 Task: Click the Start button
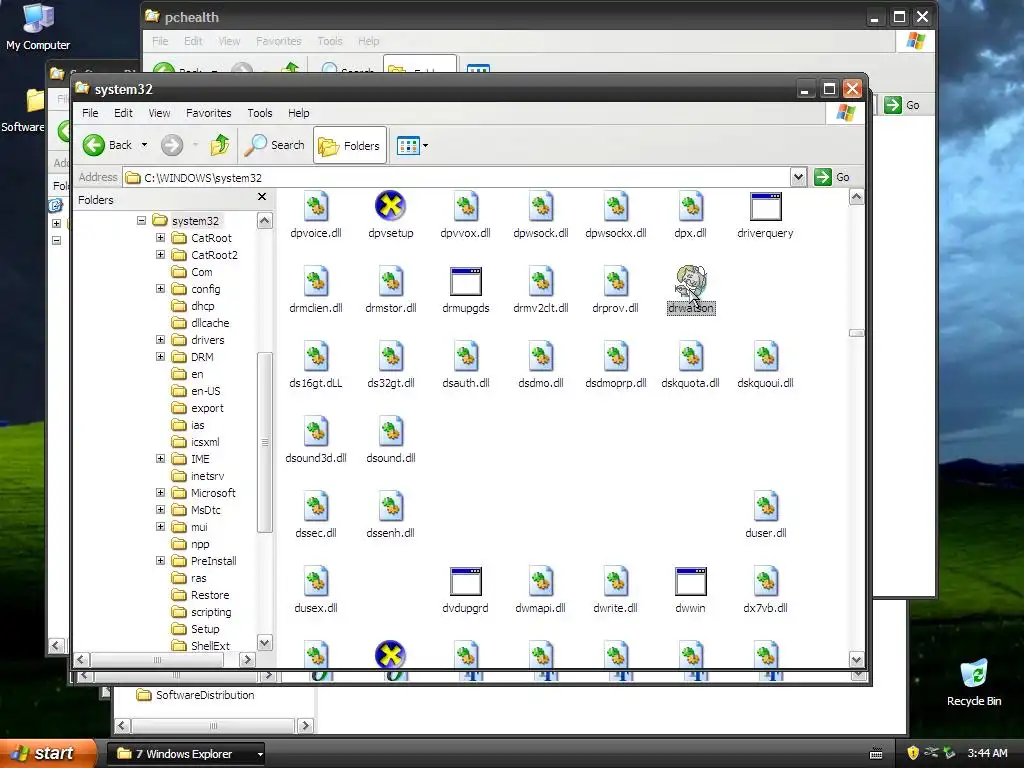click(x=47, y=753)
